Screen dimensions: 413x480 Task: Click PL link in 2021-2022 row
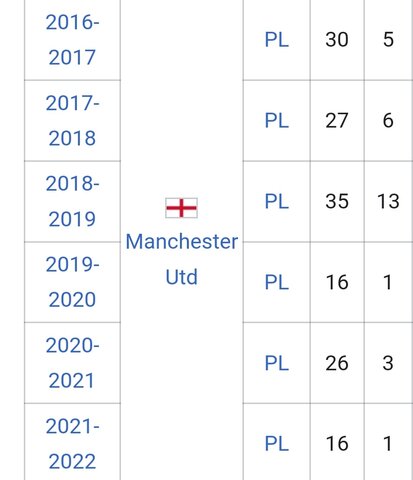click(x=277, y=444)
